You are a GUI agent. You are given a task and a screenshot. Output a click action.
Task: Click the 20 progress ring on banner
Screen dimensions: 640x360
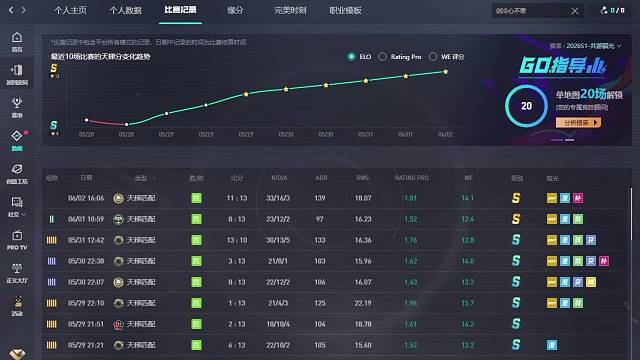tap(527, 106)
